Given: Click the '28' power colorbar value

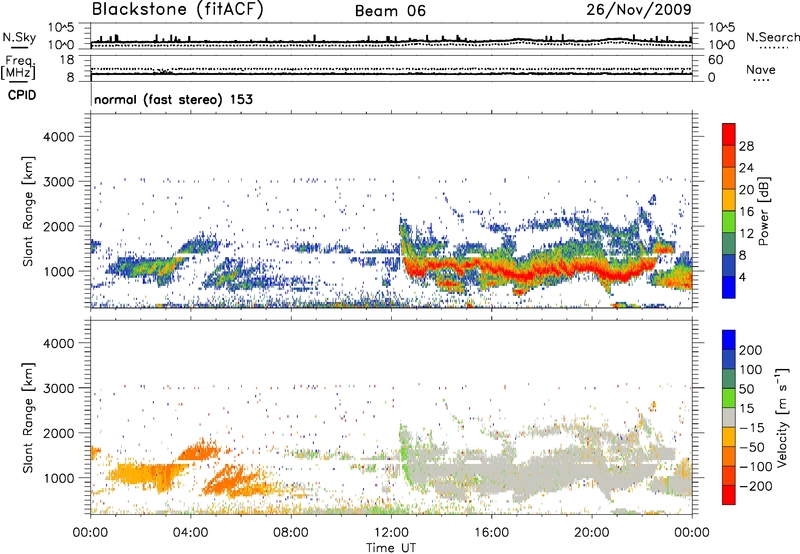Looking at the screenshot, I should pos(746,146).
